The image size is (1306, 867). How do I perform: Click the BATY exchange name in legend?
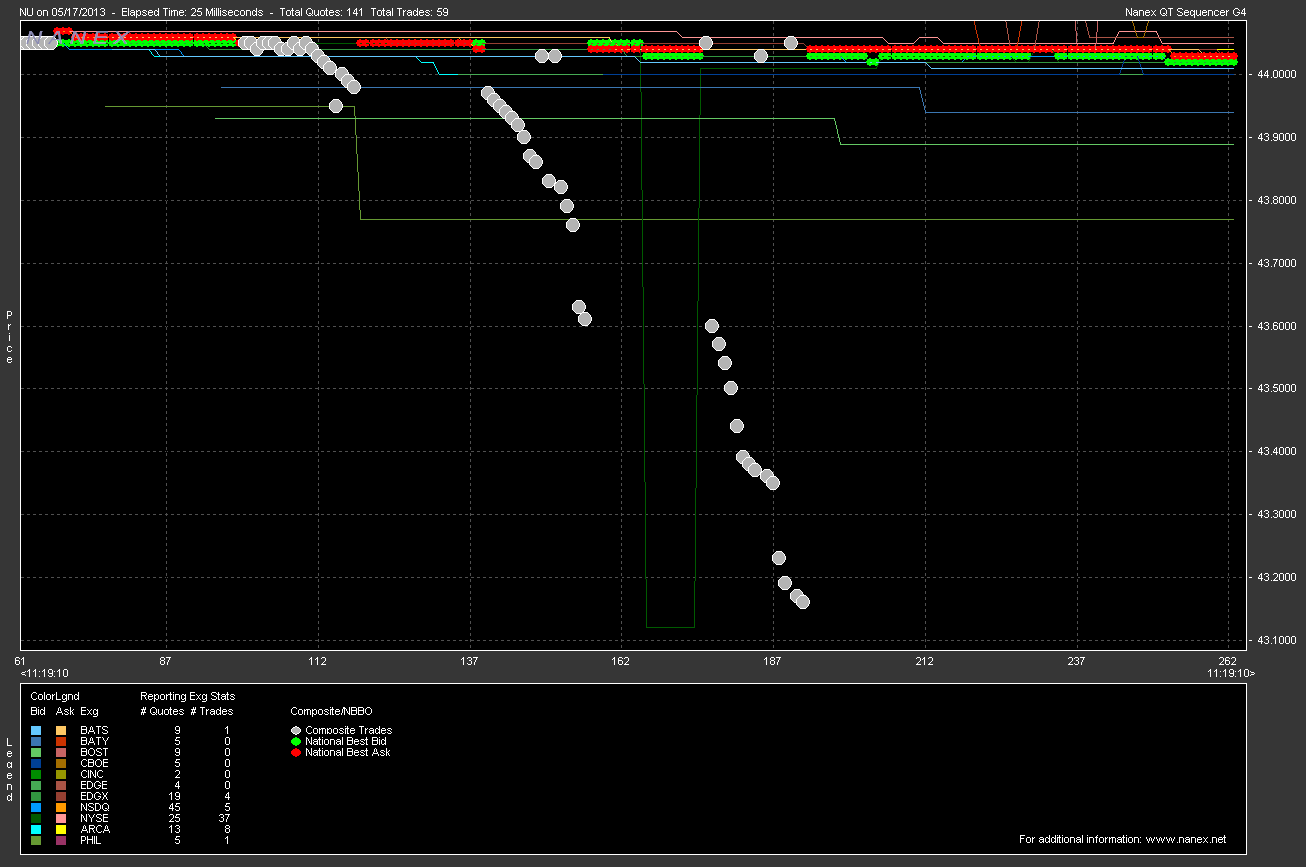[94, 742]
